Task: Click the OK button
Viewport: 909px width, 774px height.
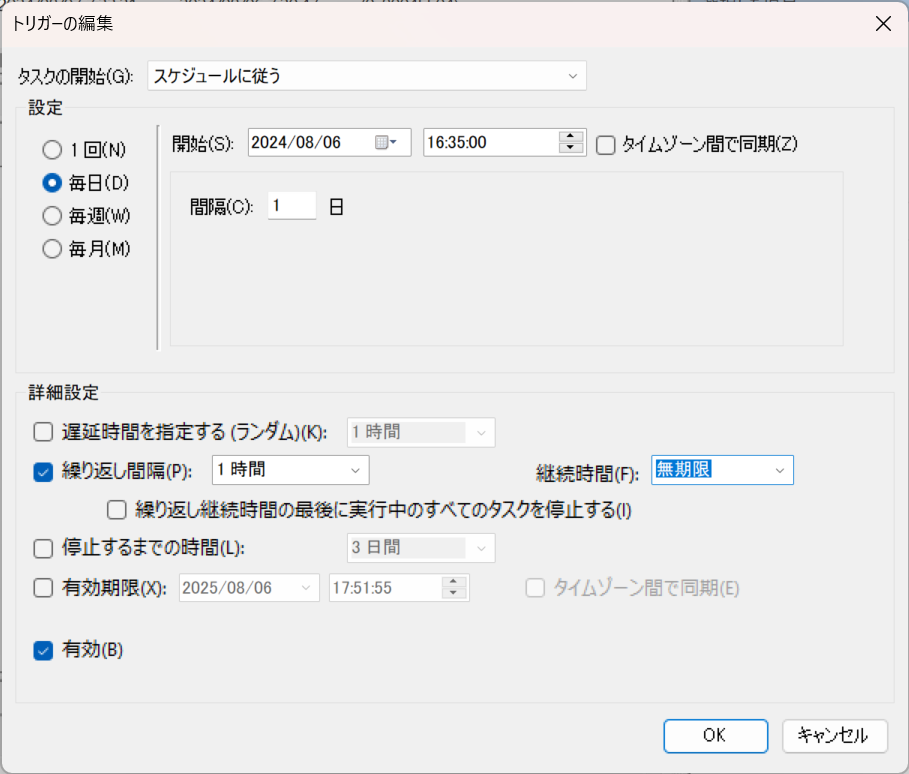Action: click(715, 735)
